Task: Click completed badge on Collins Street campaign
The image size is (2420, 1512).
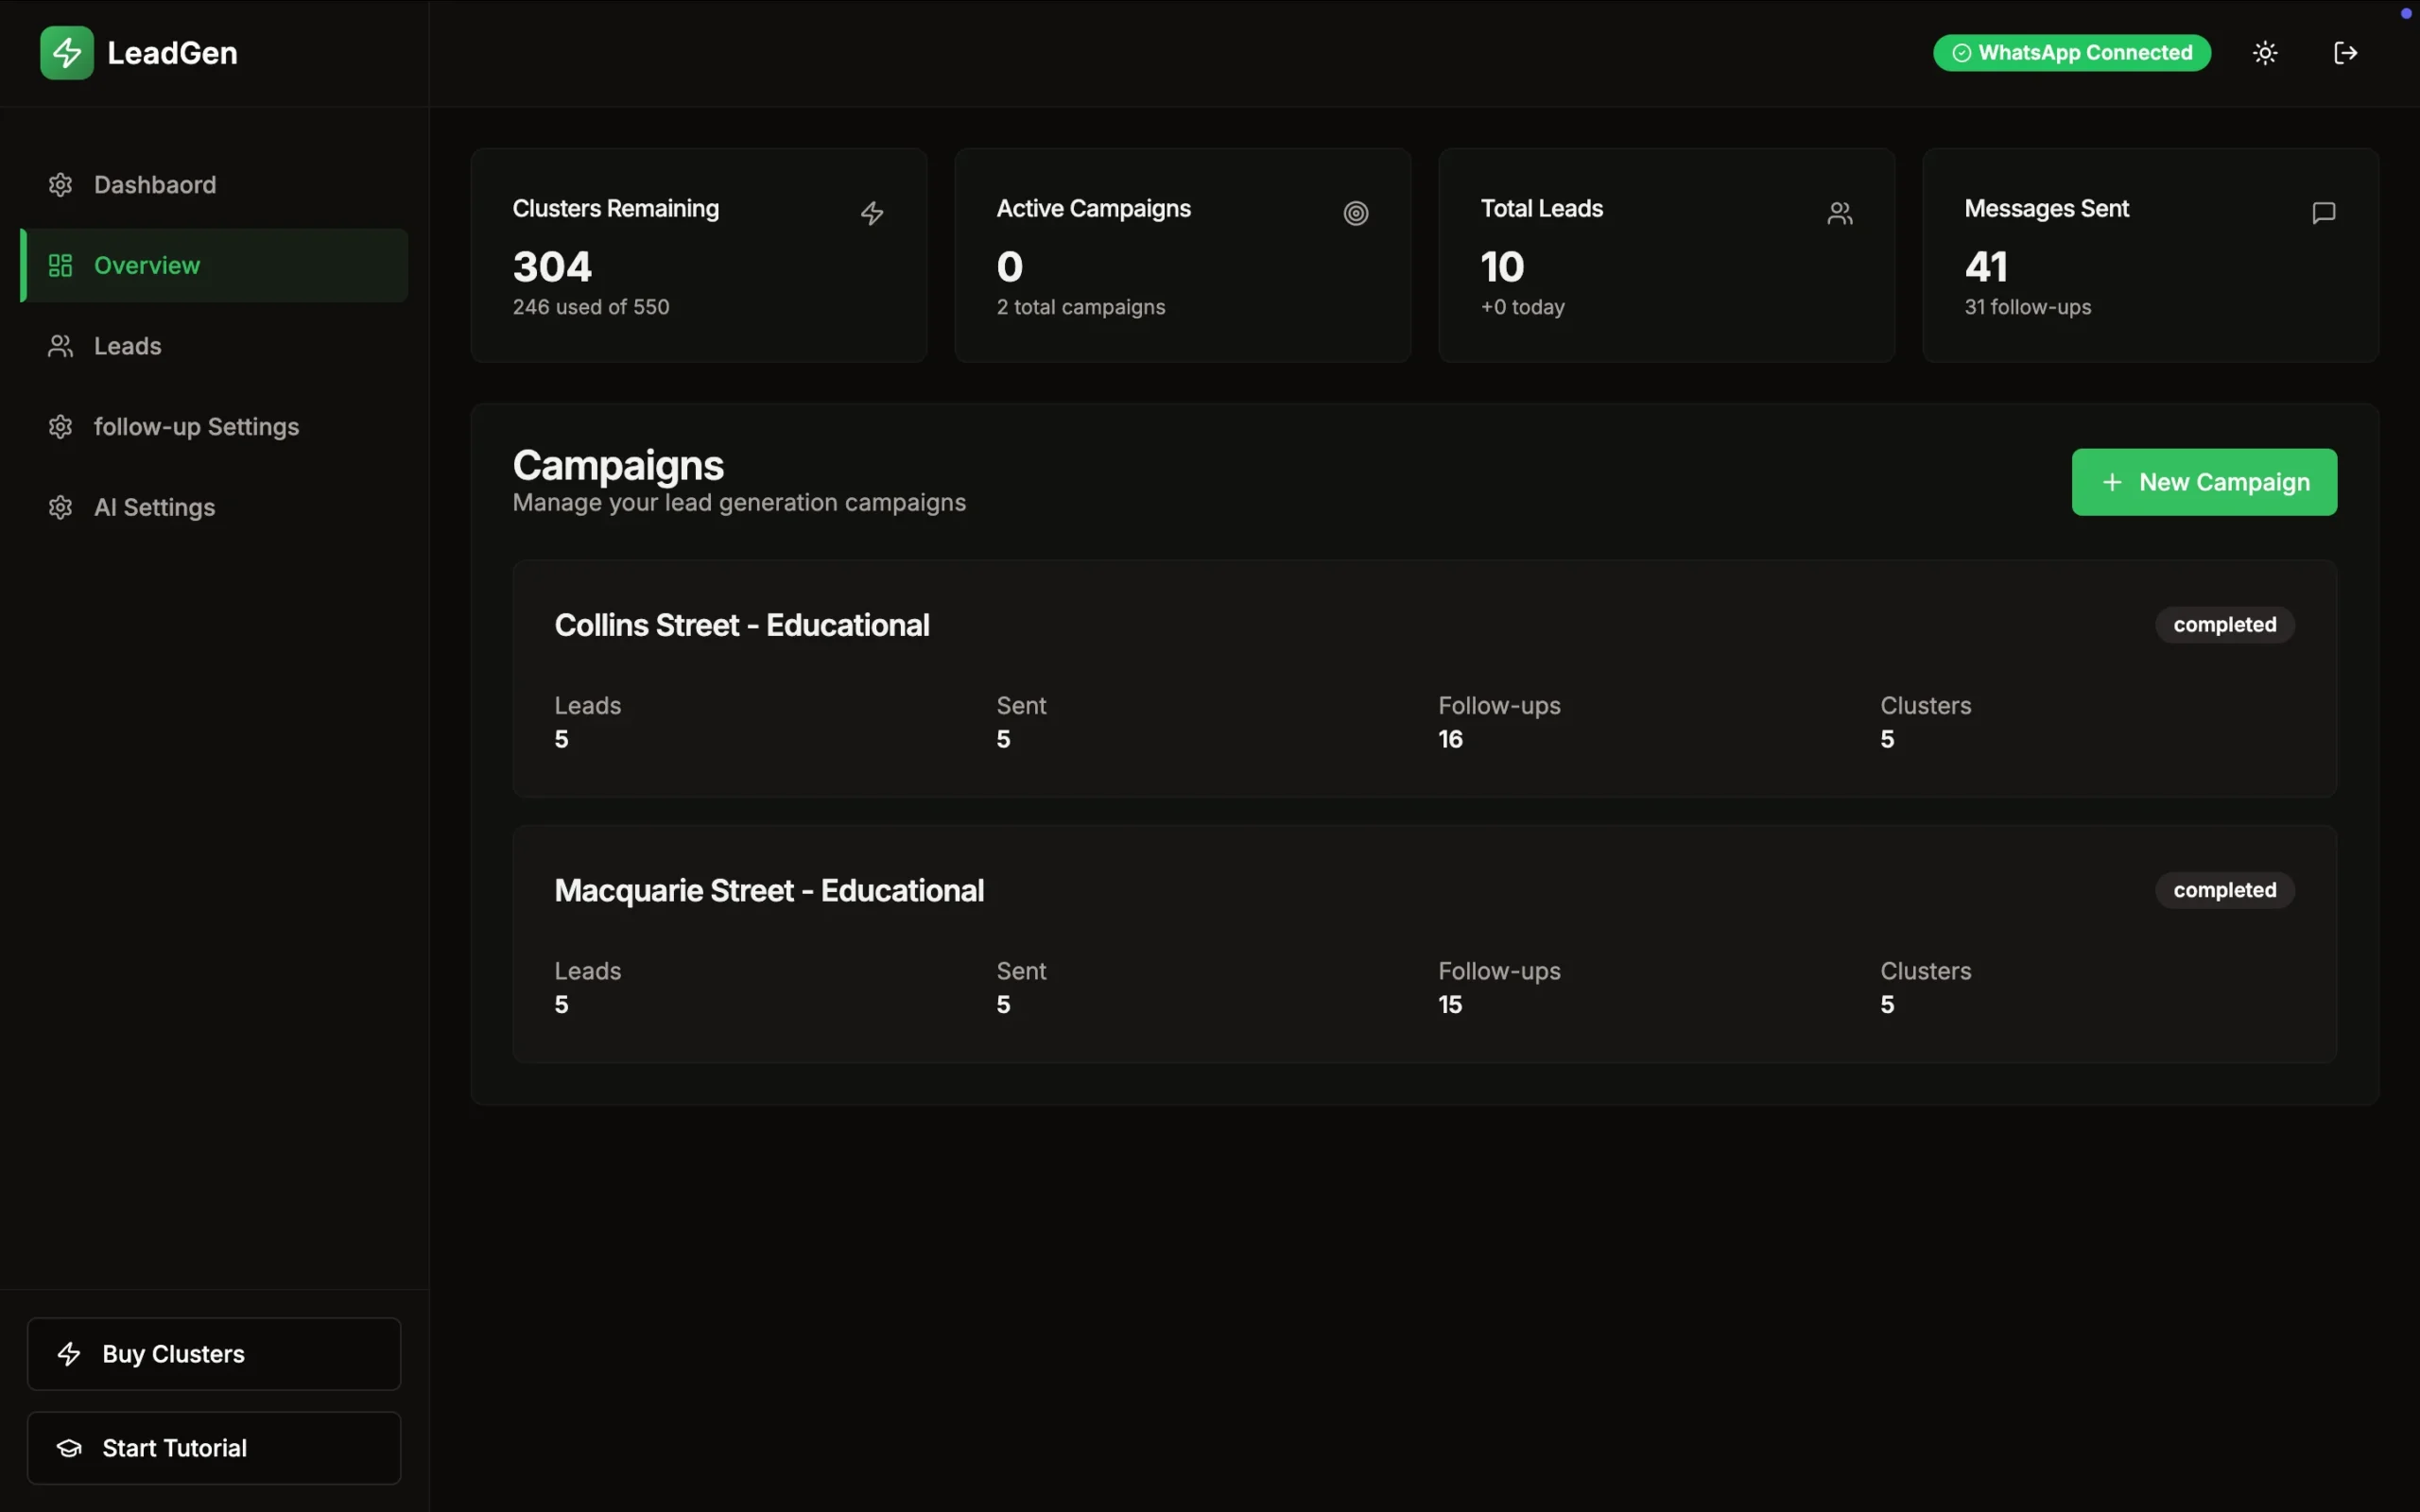Action: [x=2224, y=625]
